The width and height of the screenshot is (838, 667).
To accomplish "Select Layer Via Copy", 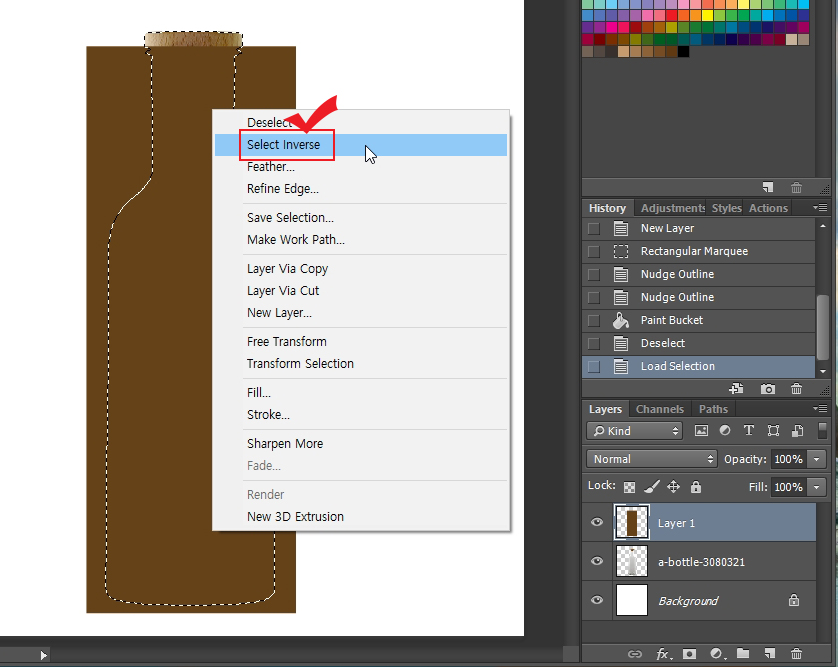I will 361,269.
